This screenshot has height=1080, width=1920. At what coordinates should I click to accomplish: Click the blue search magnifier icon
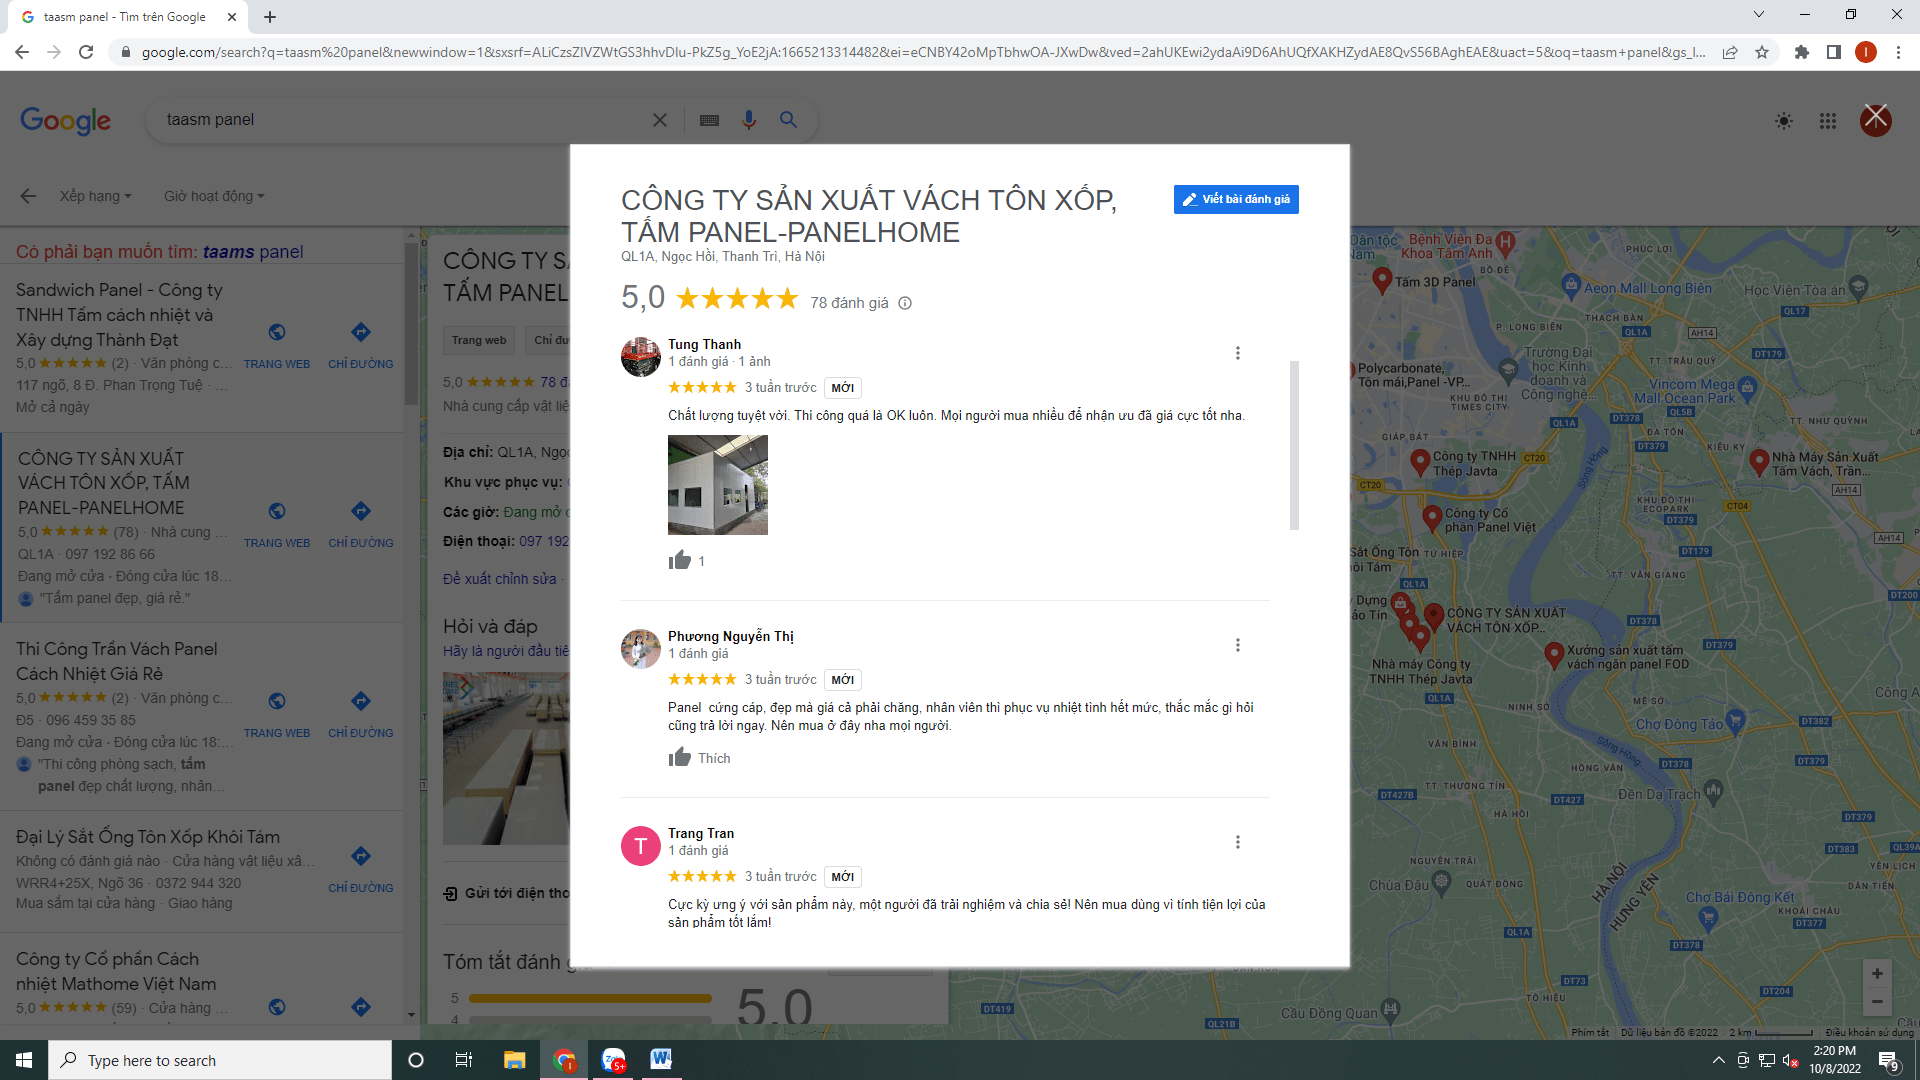tap(788, 120)
